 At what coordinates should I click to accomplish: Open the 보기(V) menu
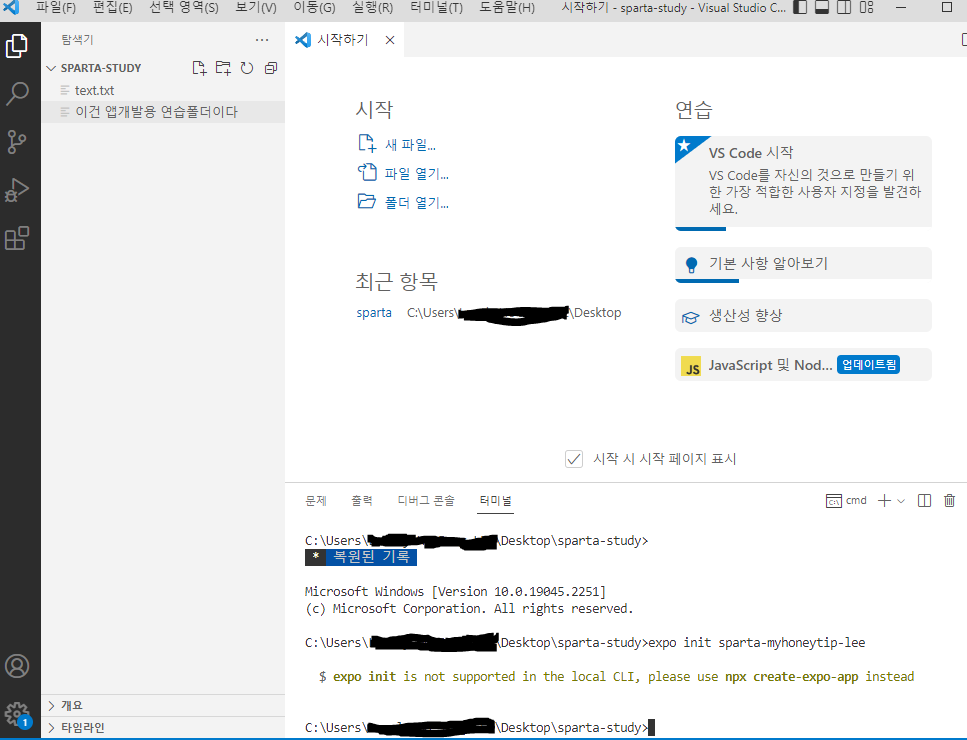pos(256,7)
